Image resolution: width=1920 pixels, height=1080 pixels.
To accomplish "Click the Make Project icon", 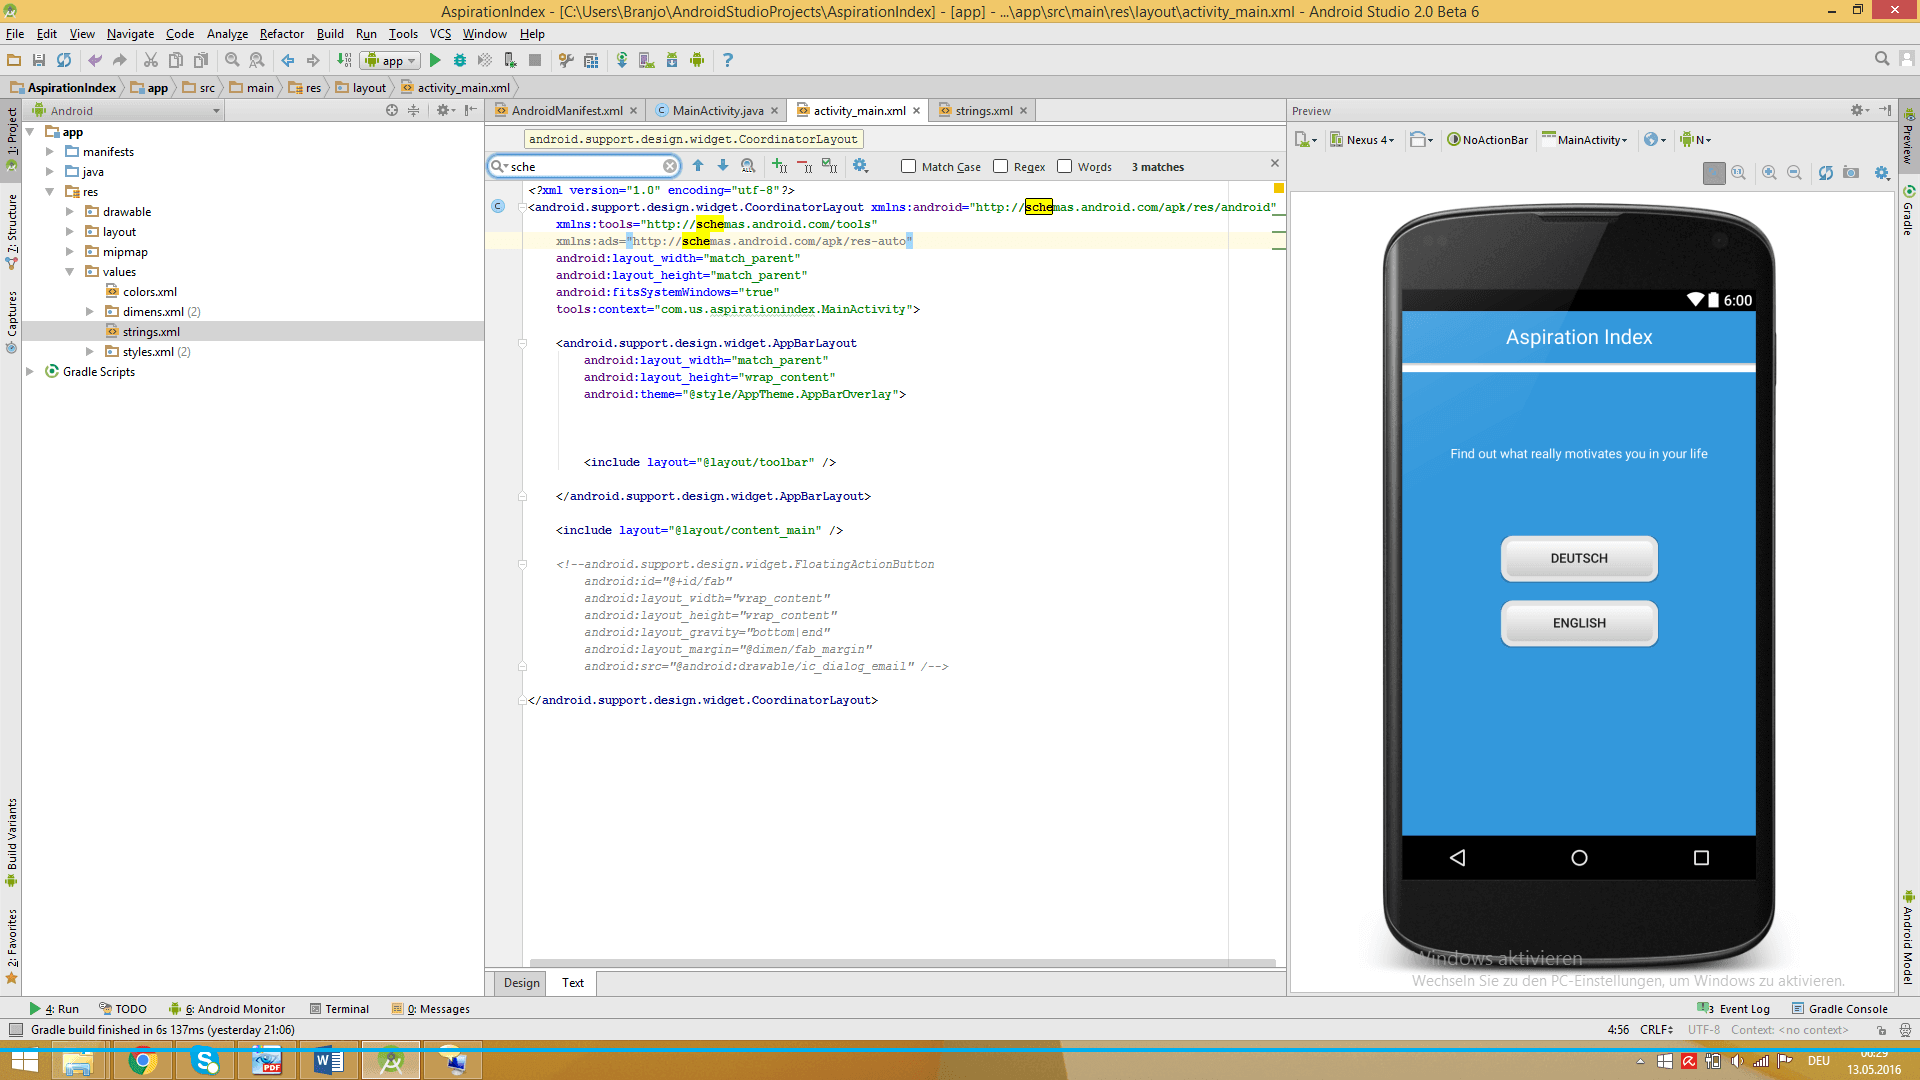I will (x=344, y=60).
